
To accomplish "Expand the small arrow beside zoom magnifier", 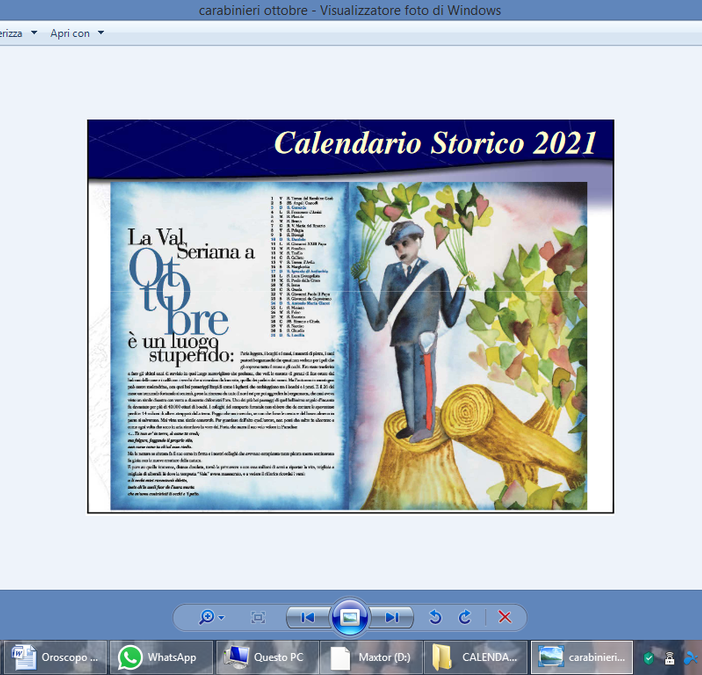I will tap(221, 618).
